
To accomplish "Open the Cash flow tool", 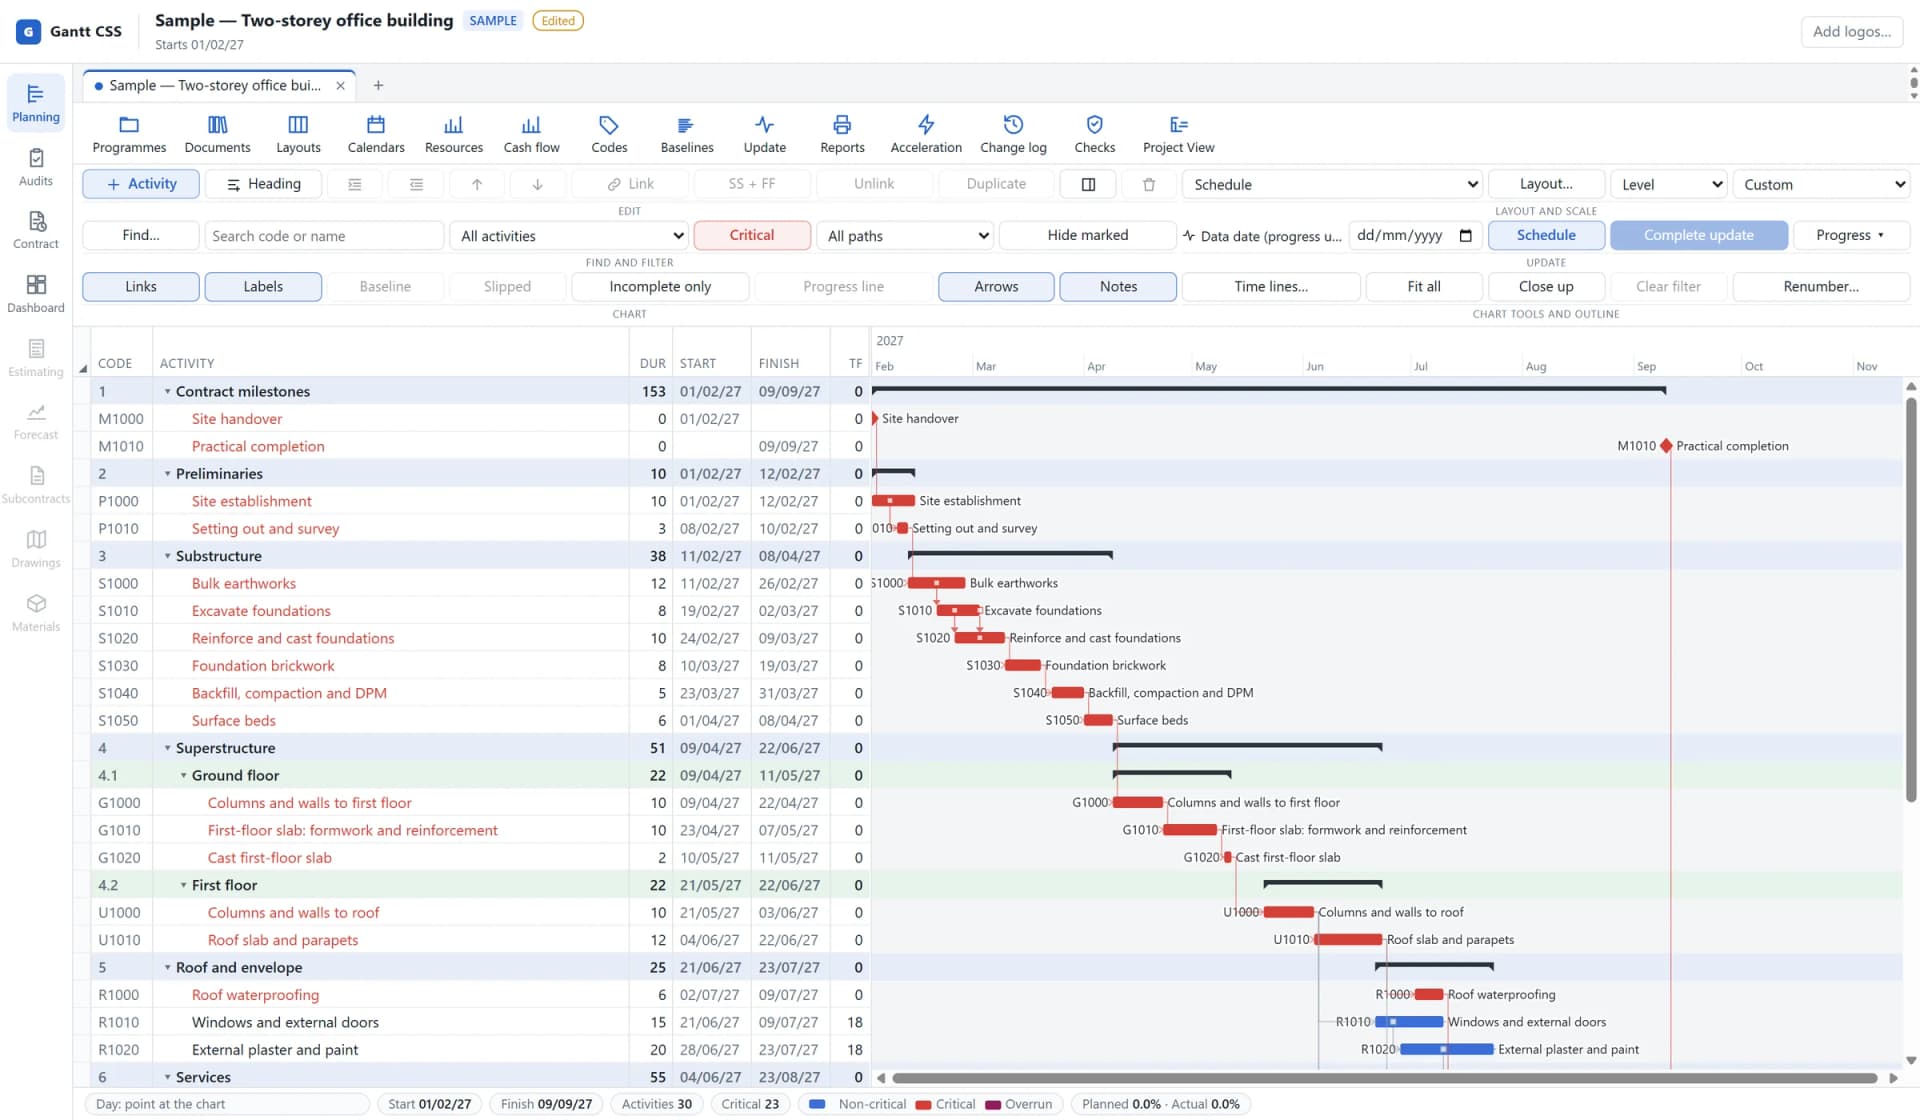I will tap(531, 134).
